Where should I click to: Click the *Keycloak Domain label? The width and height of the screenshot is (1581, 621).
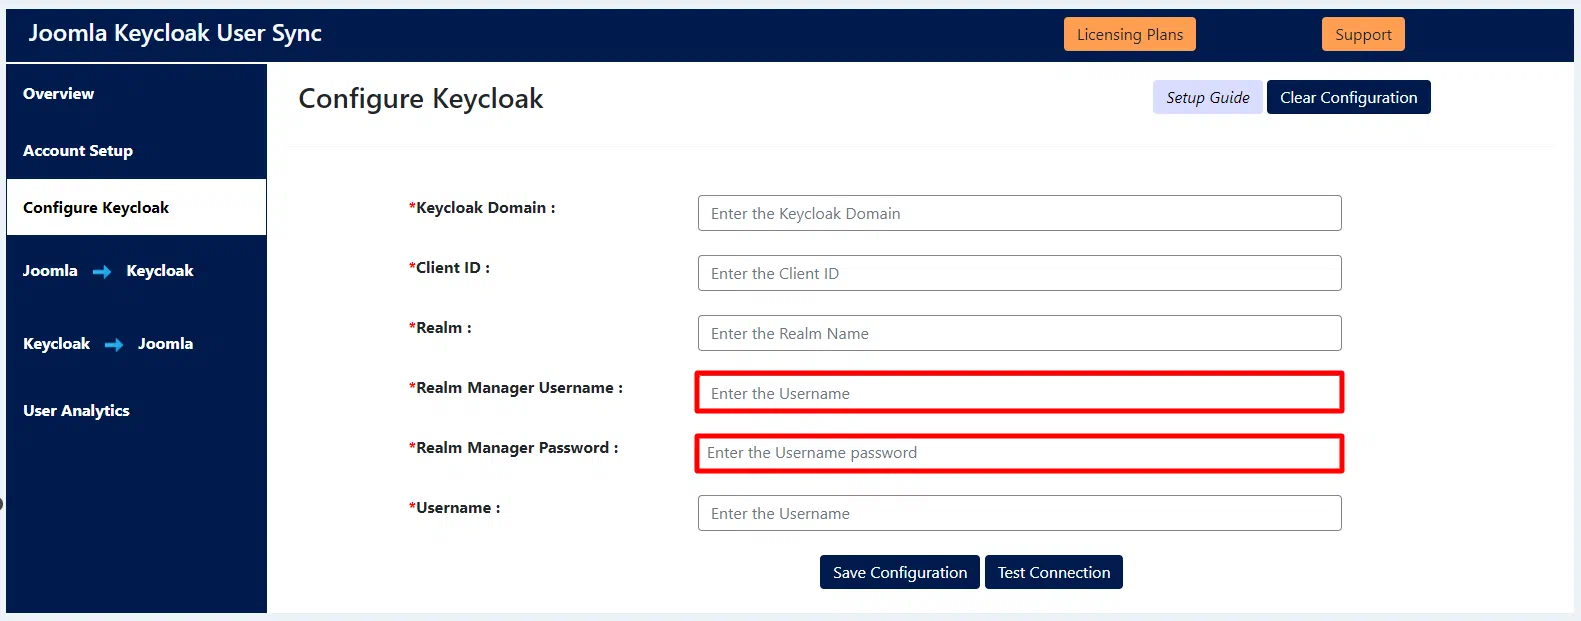click(x=482, y=207)
